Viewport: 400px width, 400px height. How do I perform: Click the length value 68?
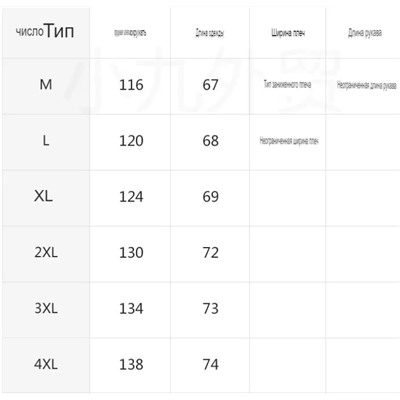(x=210, y=141)
